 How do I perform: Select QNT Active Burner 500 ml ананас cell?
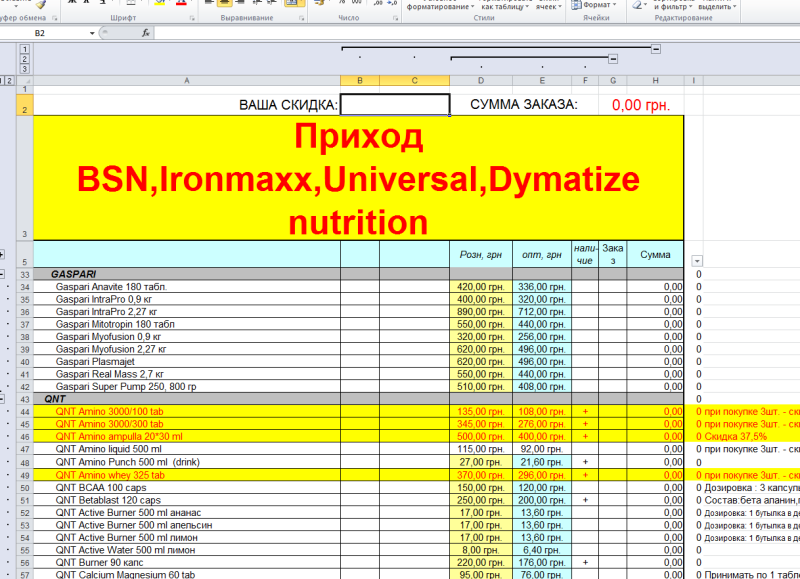tap(187, 513)
